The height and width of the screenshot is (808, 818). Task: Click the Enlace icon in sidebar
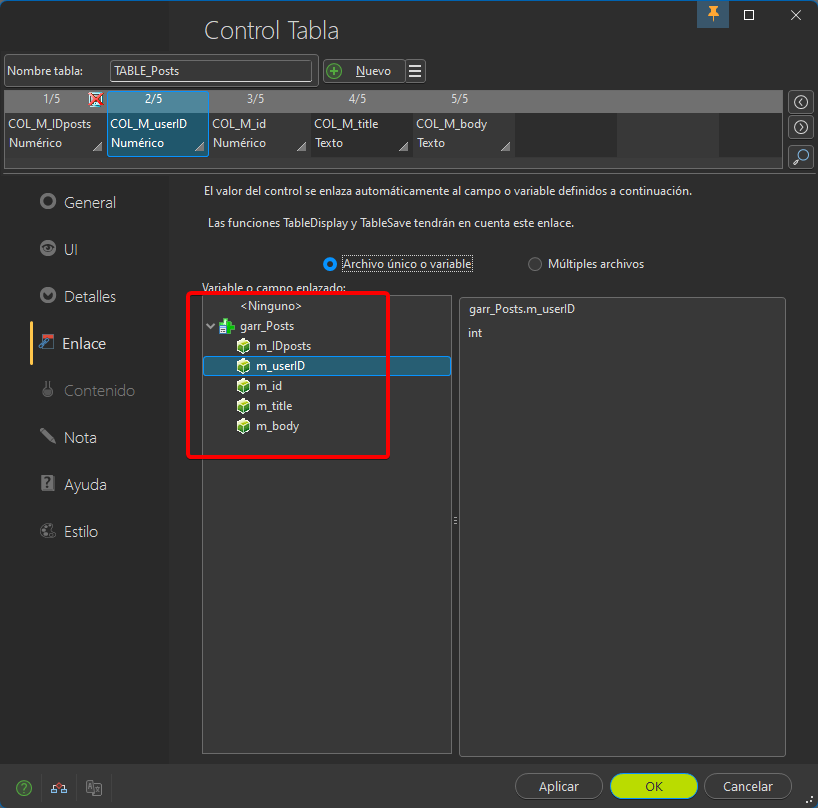[47, 342]
